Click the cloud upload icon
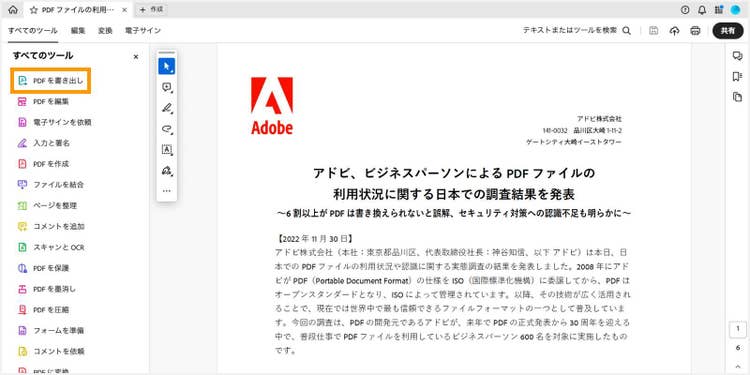 [674, 31]
